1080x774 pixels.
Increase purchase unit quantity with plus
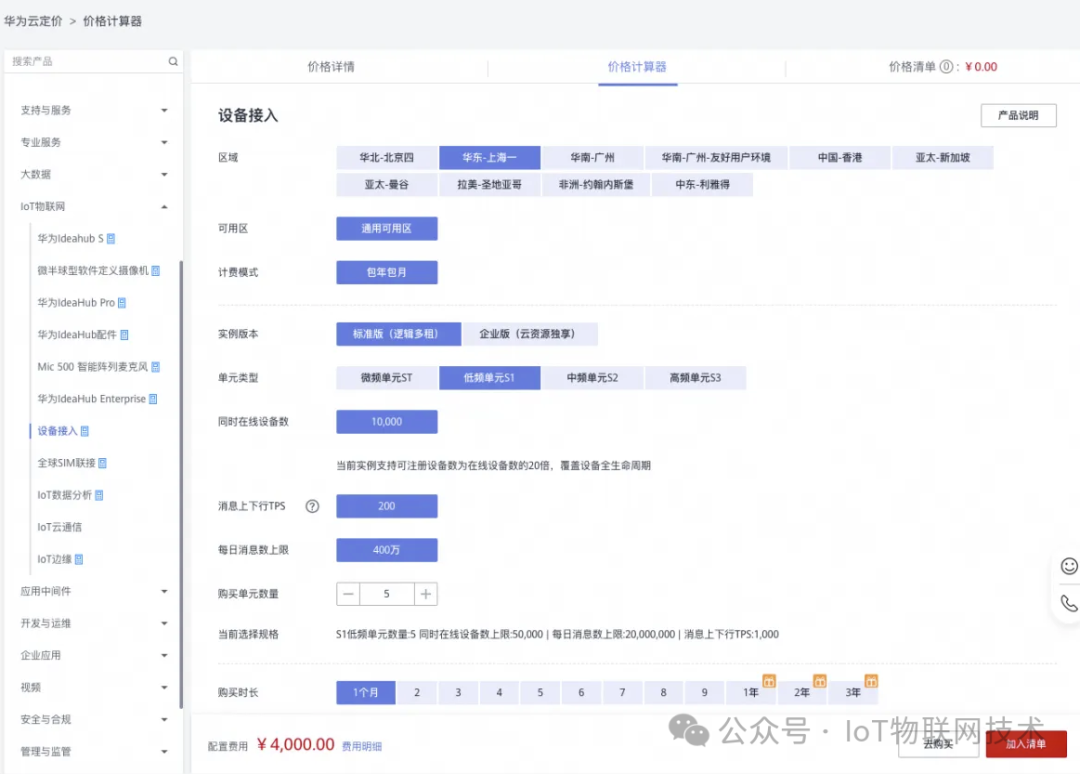coord(426,594)
